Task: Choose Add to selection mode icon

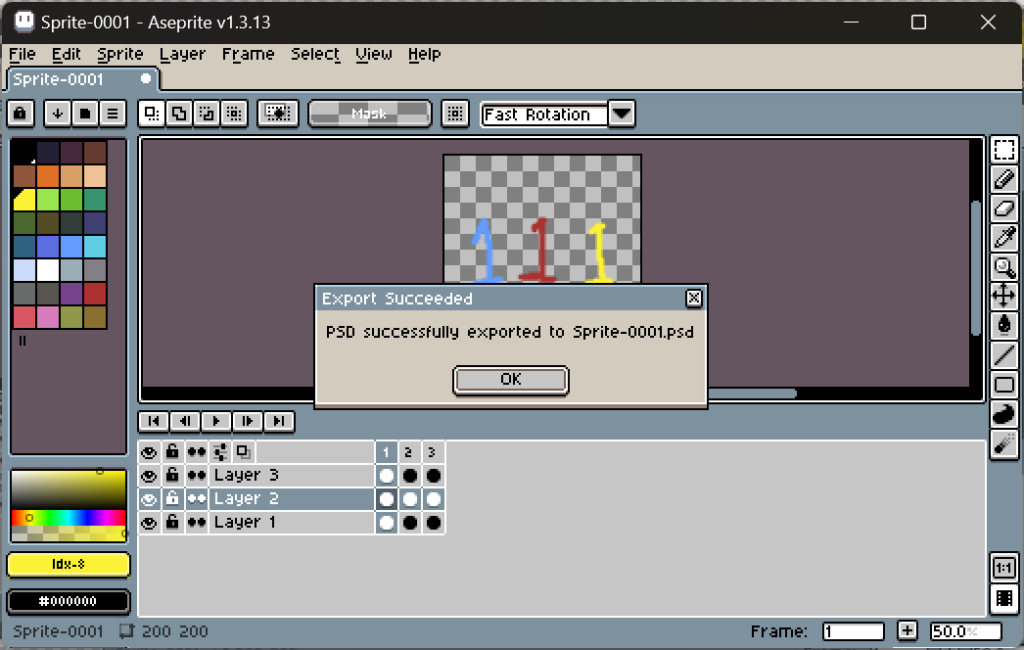Action: [x=179, y=114]
